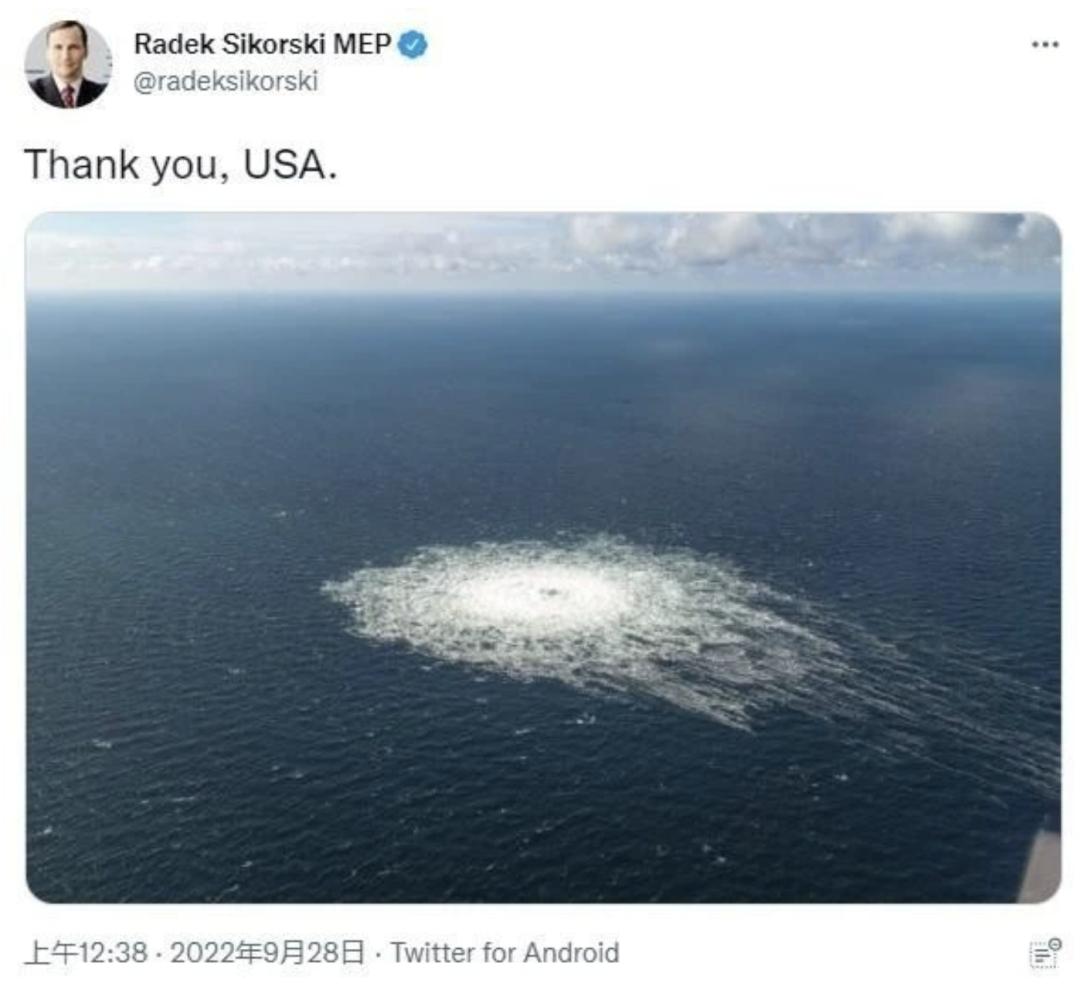Click the horizon line in the sea photo
Image resolution: width=1080 pixels, height=986 pixels.
pyautogui.click(x=543, y=294)
